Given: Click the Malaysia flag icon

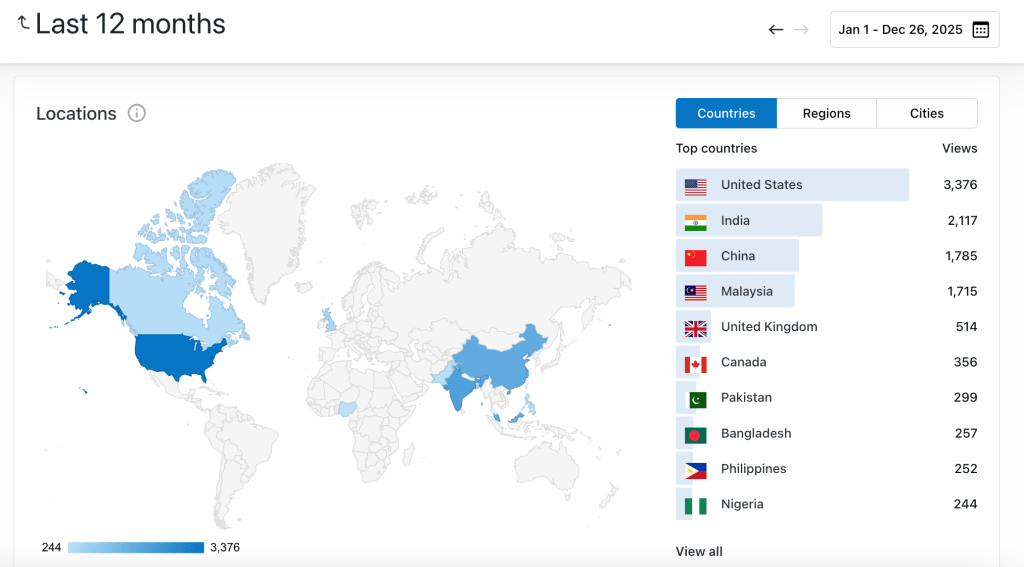Looking at the screenshot, I should (696, 292).
